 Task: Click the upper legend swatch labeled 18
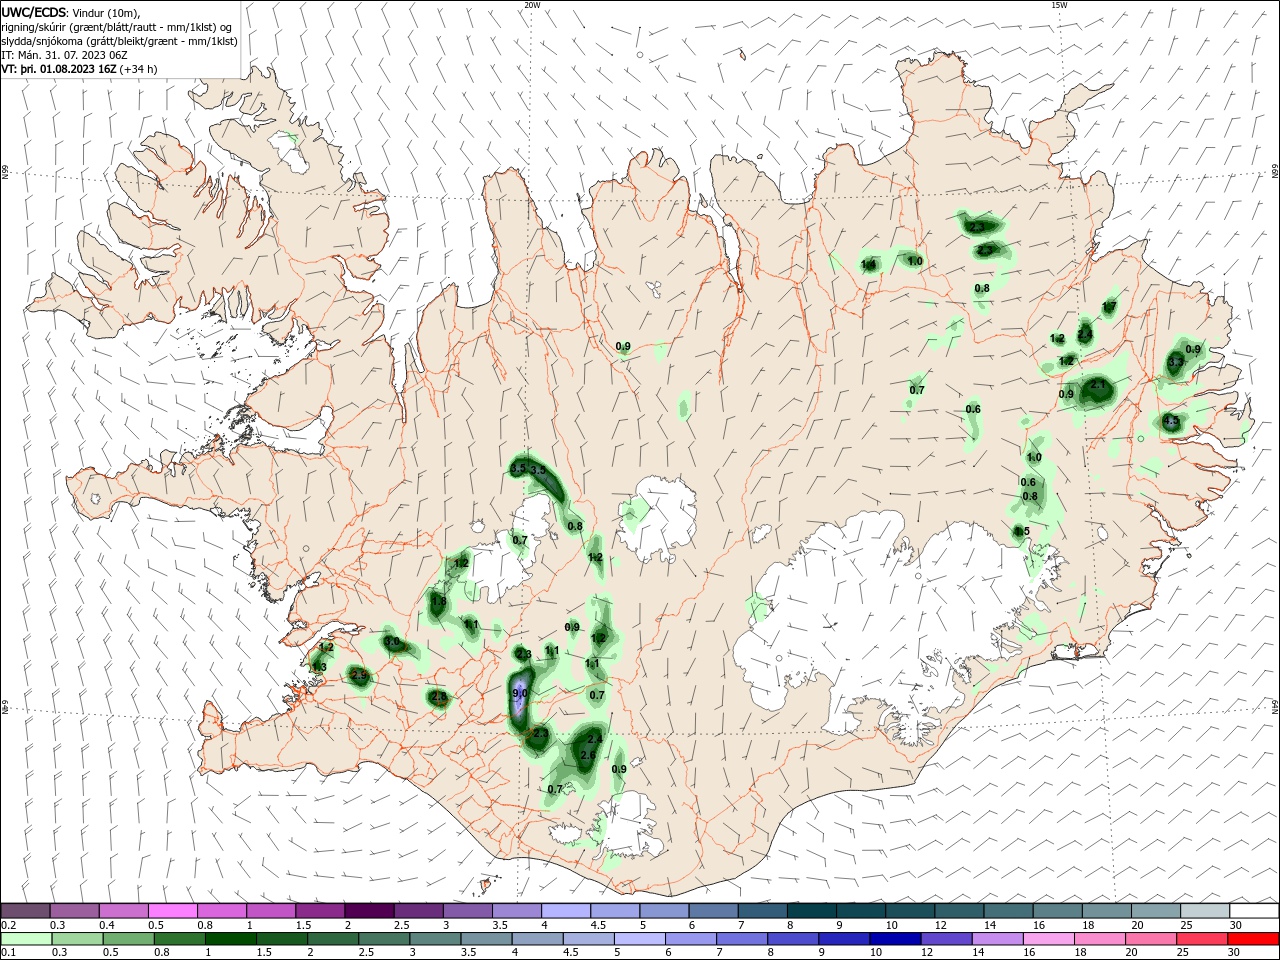(x=1108, y=910)
